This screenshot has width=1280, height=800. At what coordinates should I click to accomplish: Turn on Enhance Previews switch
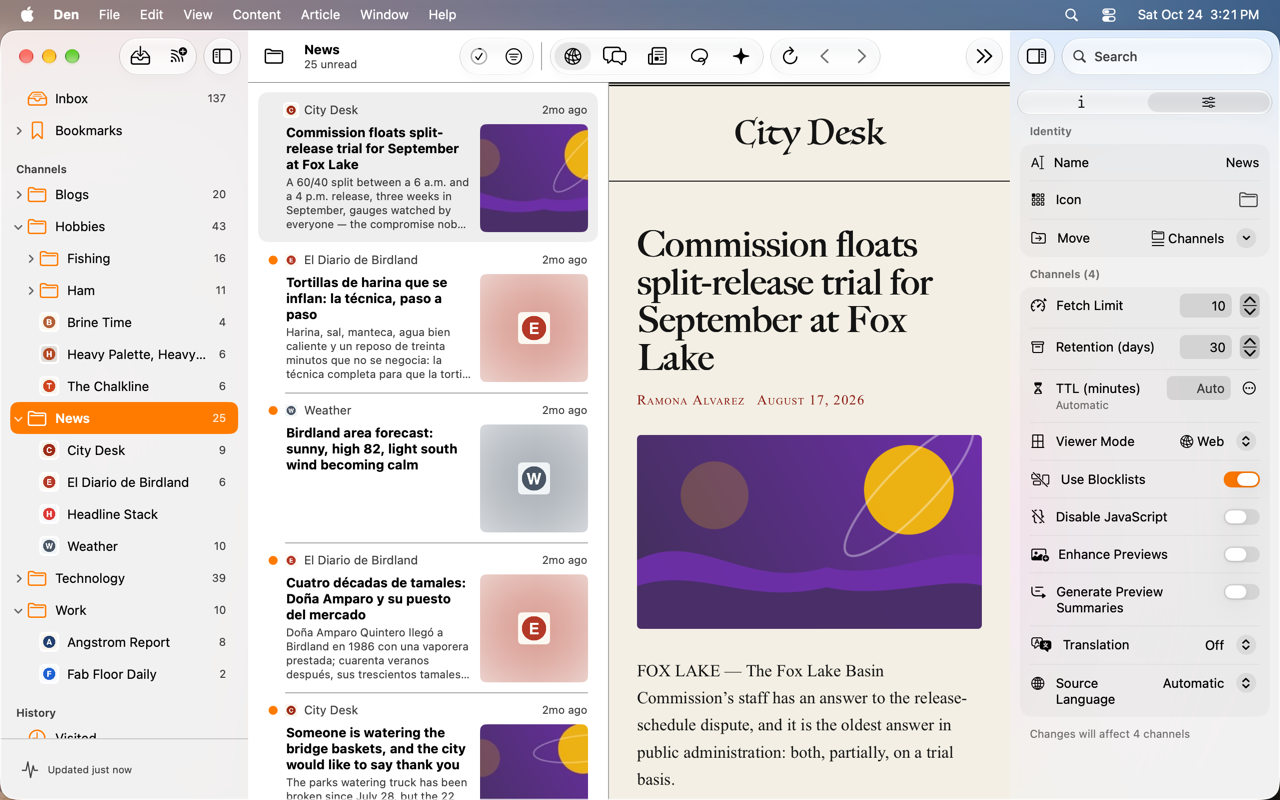1241,555
